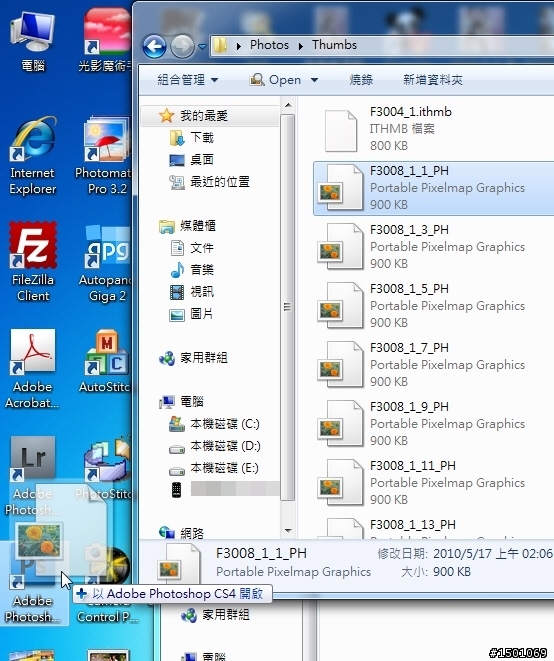Click the blank ITHMB file icon
The height and width of the screenshot is (661, 554).
click(x=341, y=130)
